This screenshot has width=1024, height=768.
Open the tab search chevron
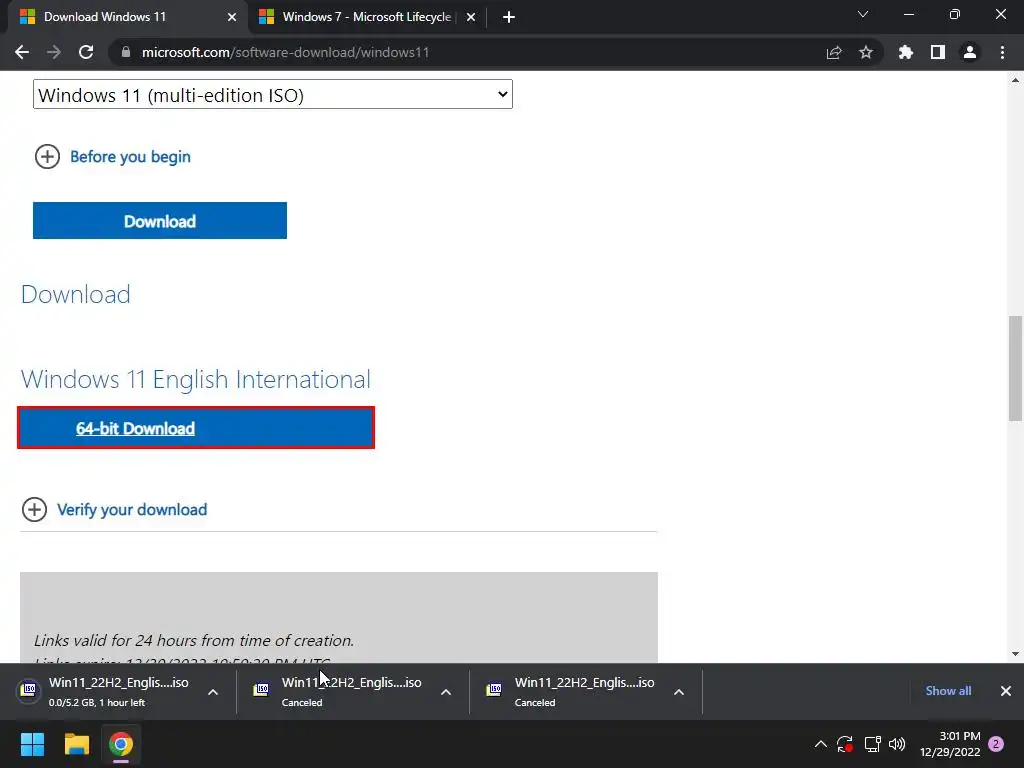[863, 14]
